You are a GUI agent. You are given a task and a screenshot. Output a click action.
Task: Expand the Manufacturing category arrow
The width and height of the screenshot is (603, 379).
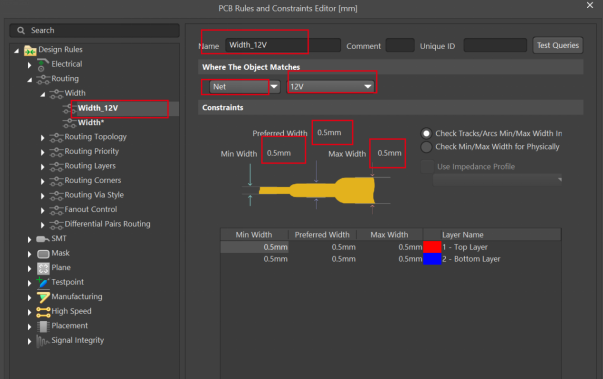pyautogui.click(x=30, y=298)
